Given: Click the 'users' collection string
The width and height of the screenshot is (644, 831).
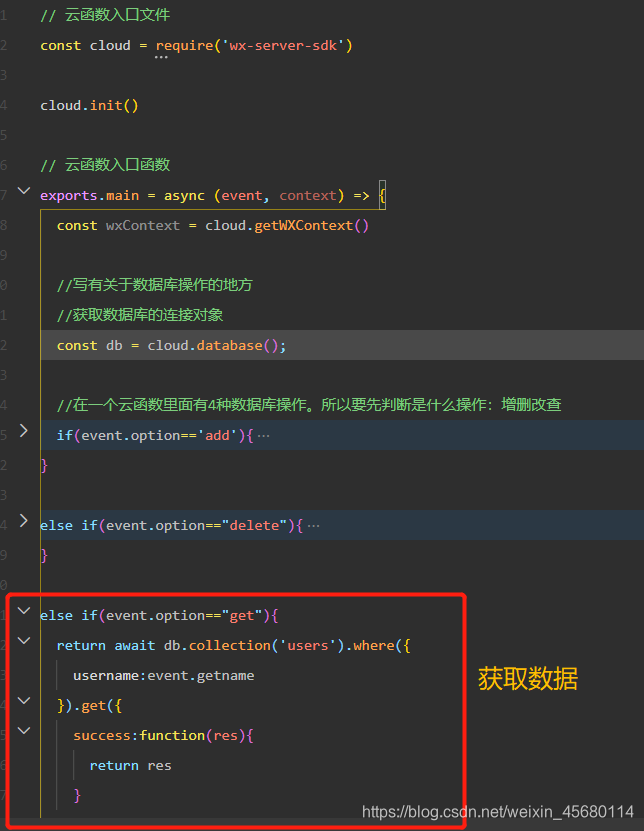Looking at the screenshot, I should click(x=308, y=646).
